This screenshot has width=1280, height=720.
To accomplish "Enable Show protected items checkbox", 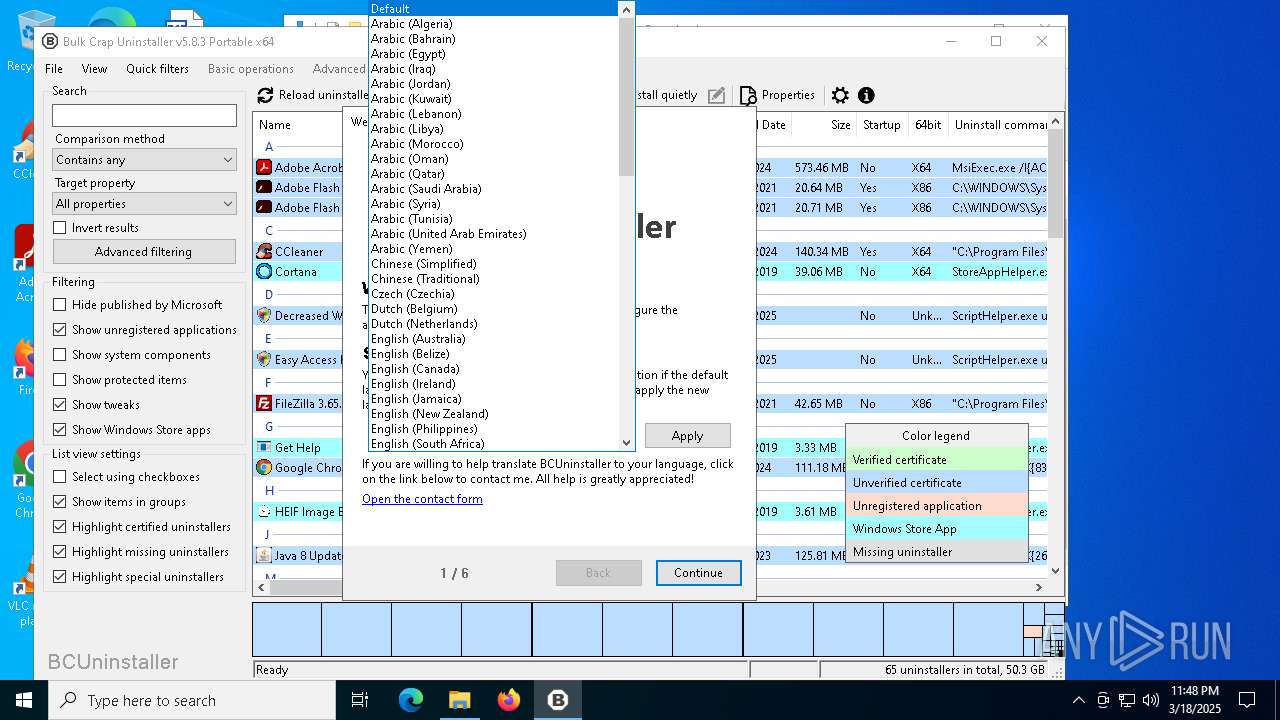I will click(x=60, y=380).
